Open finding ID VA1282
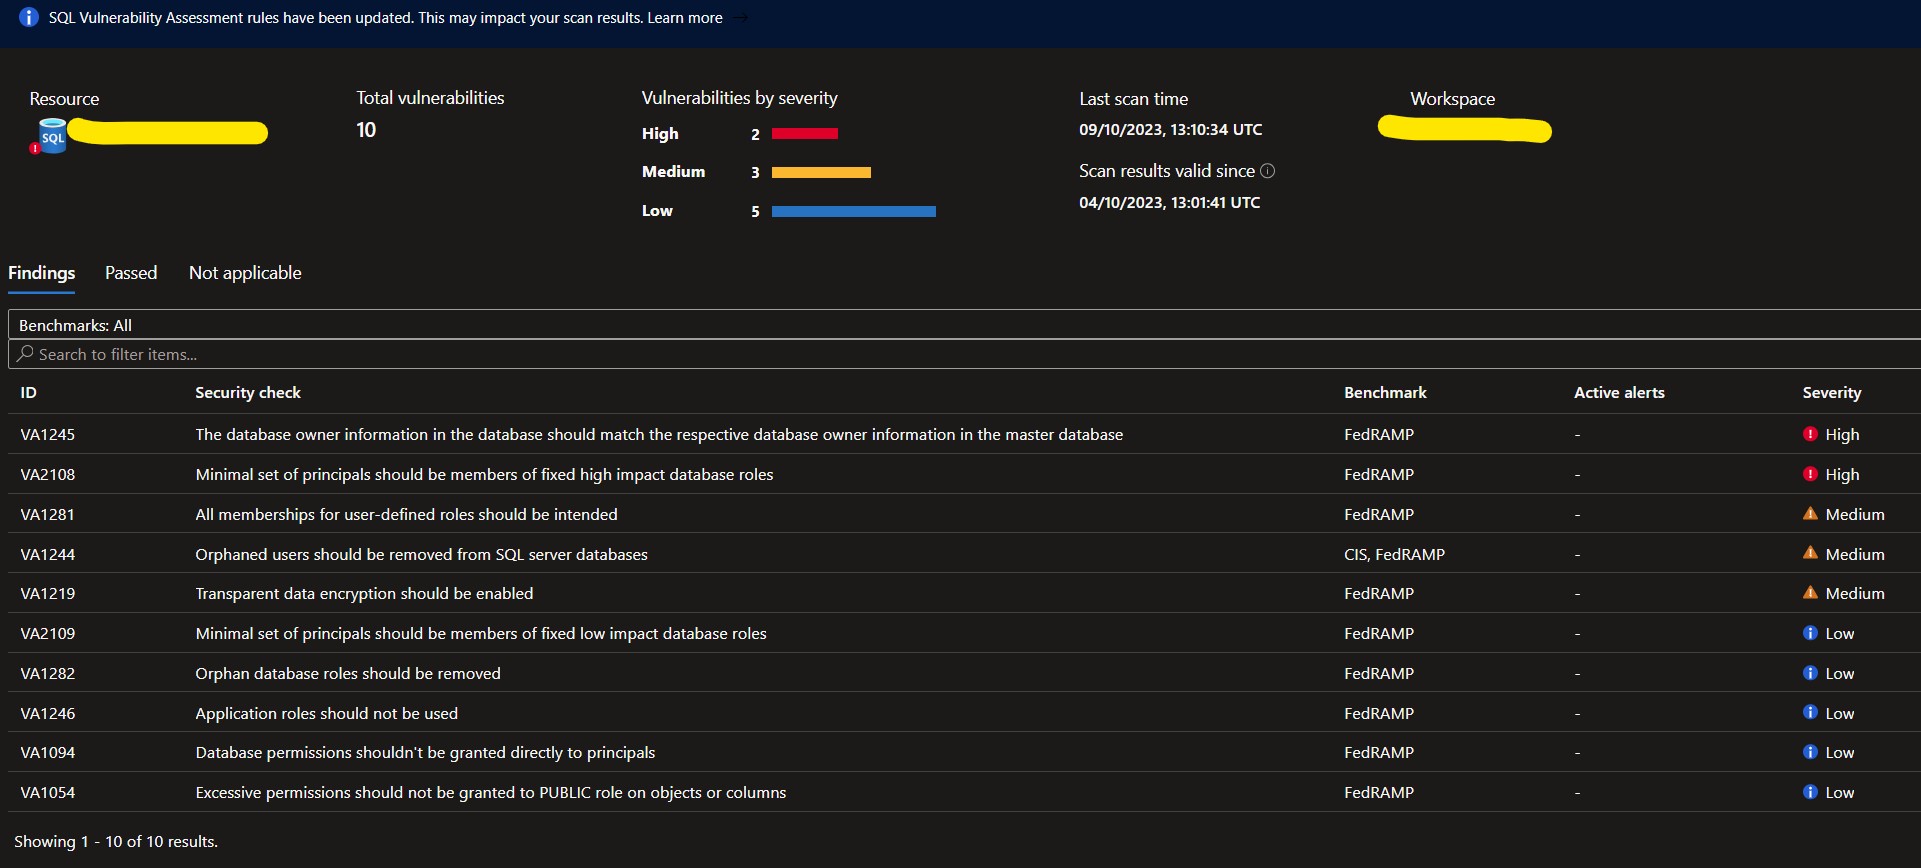Screen dimensions: 1921x868 coord(48,674)
